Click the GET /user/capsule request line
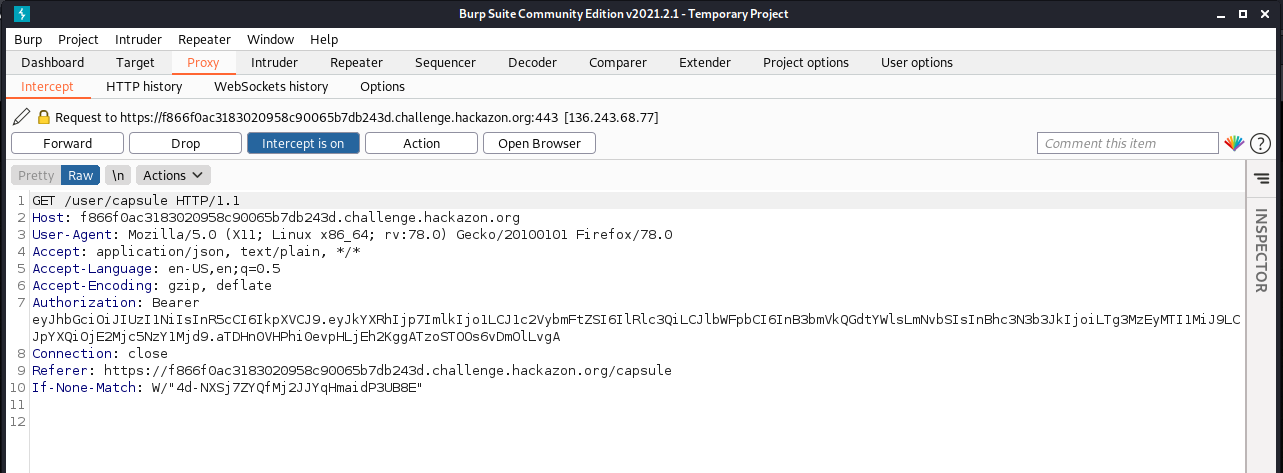 (136, 201)
